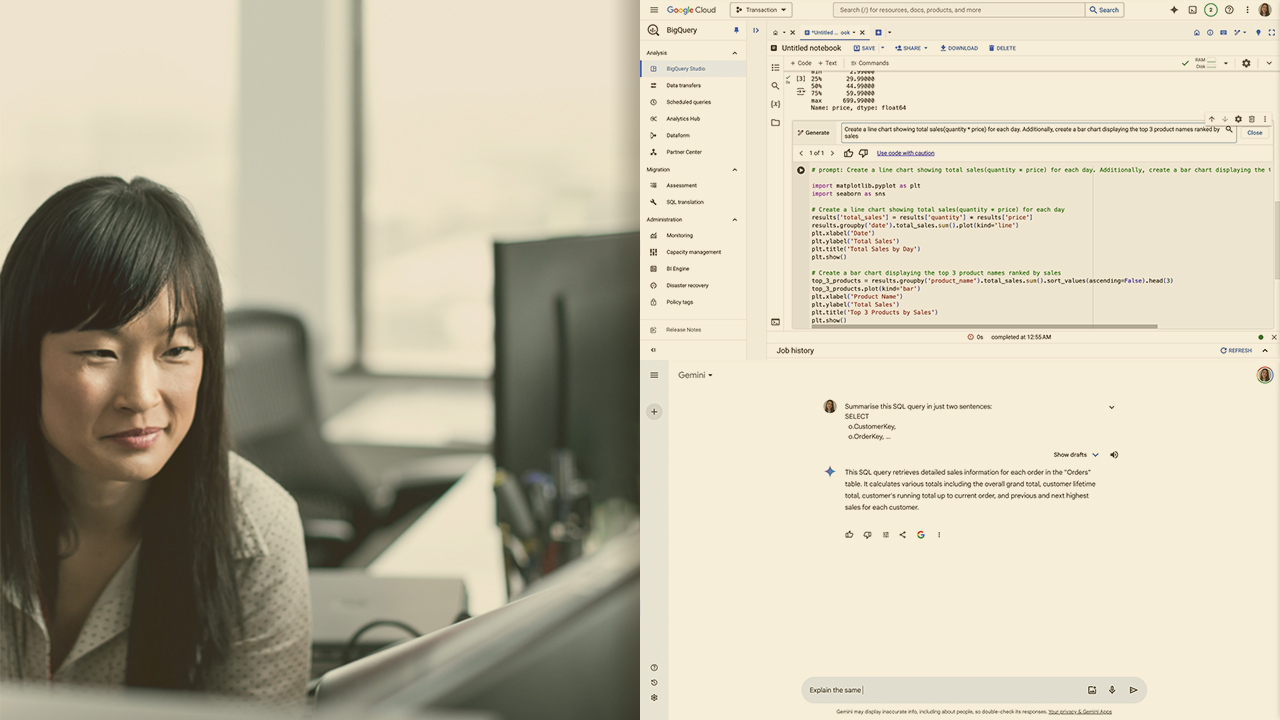The image size is (1280, 720).
Task: Click the Gemini prompt text field
Action: (940, 690)
